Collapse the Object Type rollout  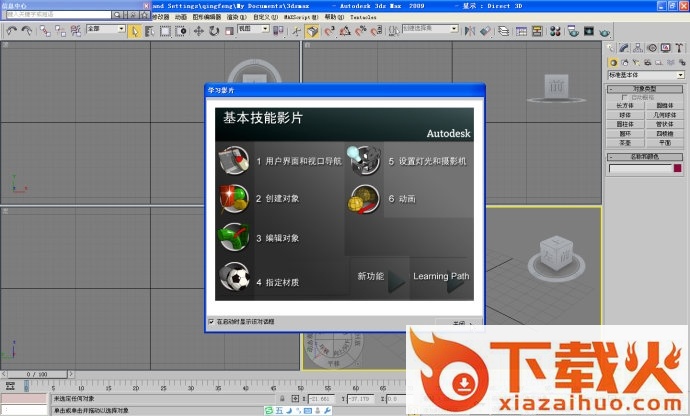click(x=645, y=89)
